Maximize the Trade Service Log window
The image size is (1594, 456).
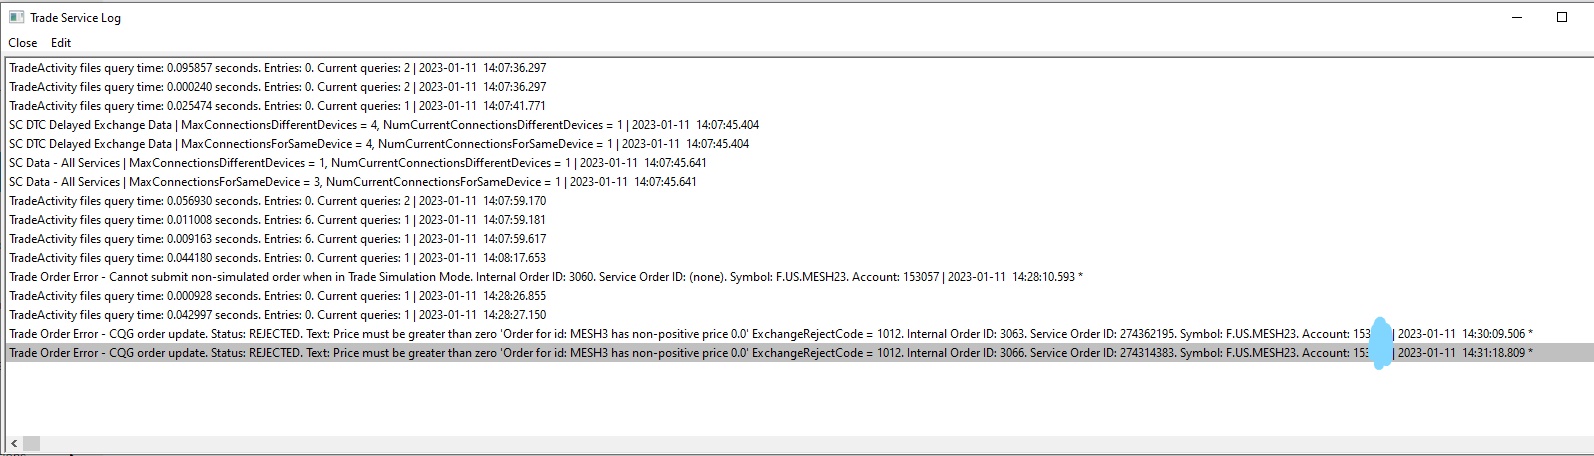click(x=1562, y=17)
